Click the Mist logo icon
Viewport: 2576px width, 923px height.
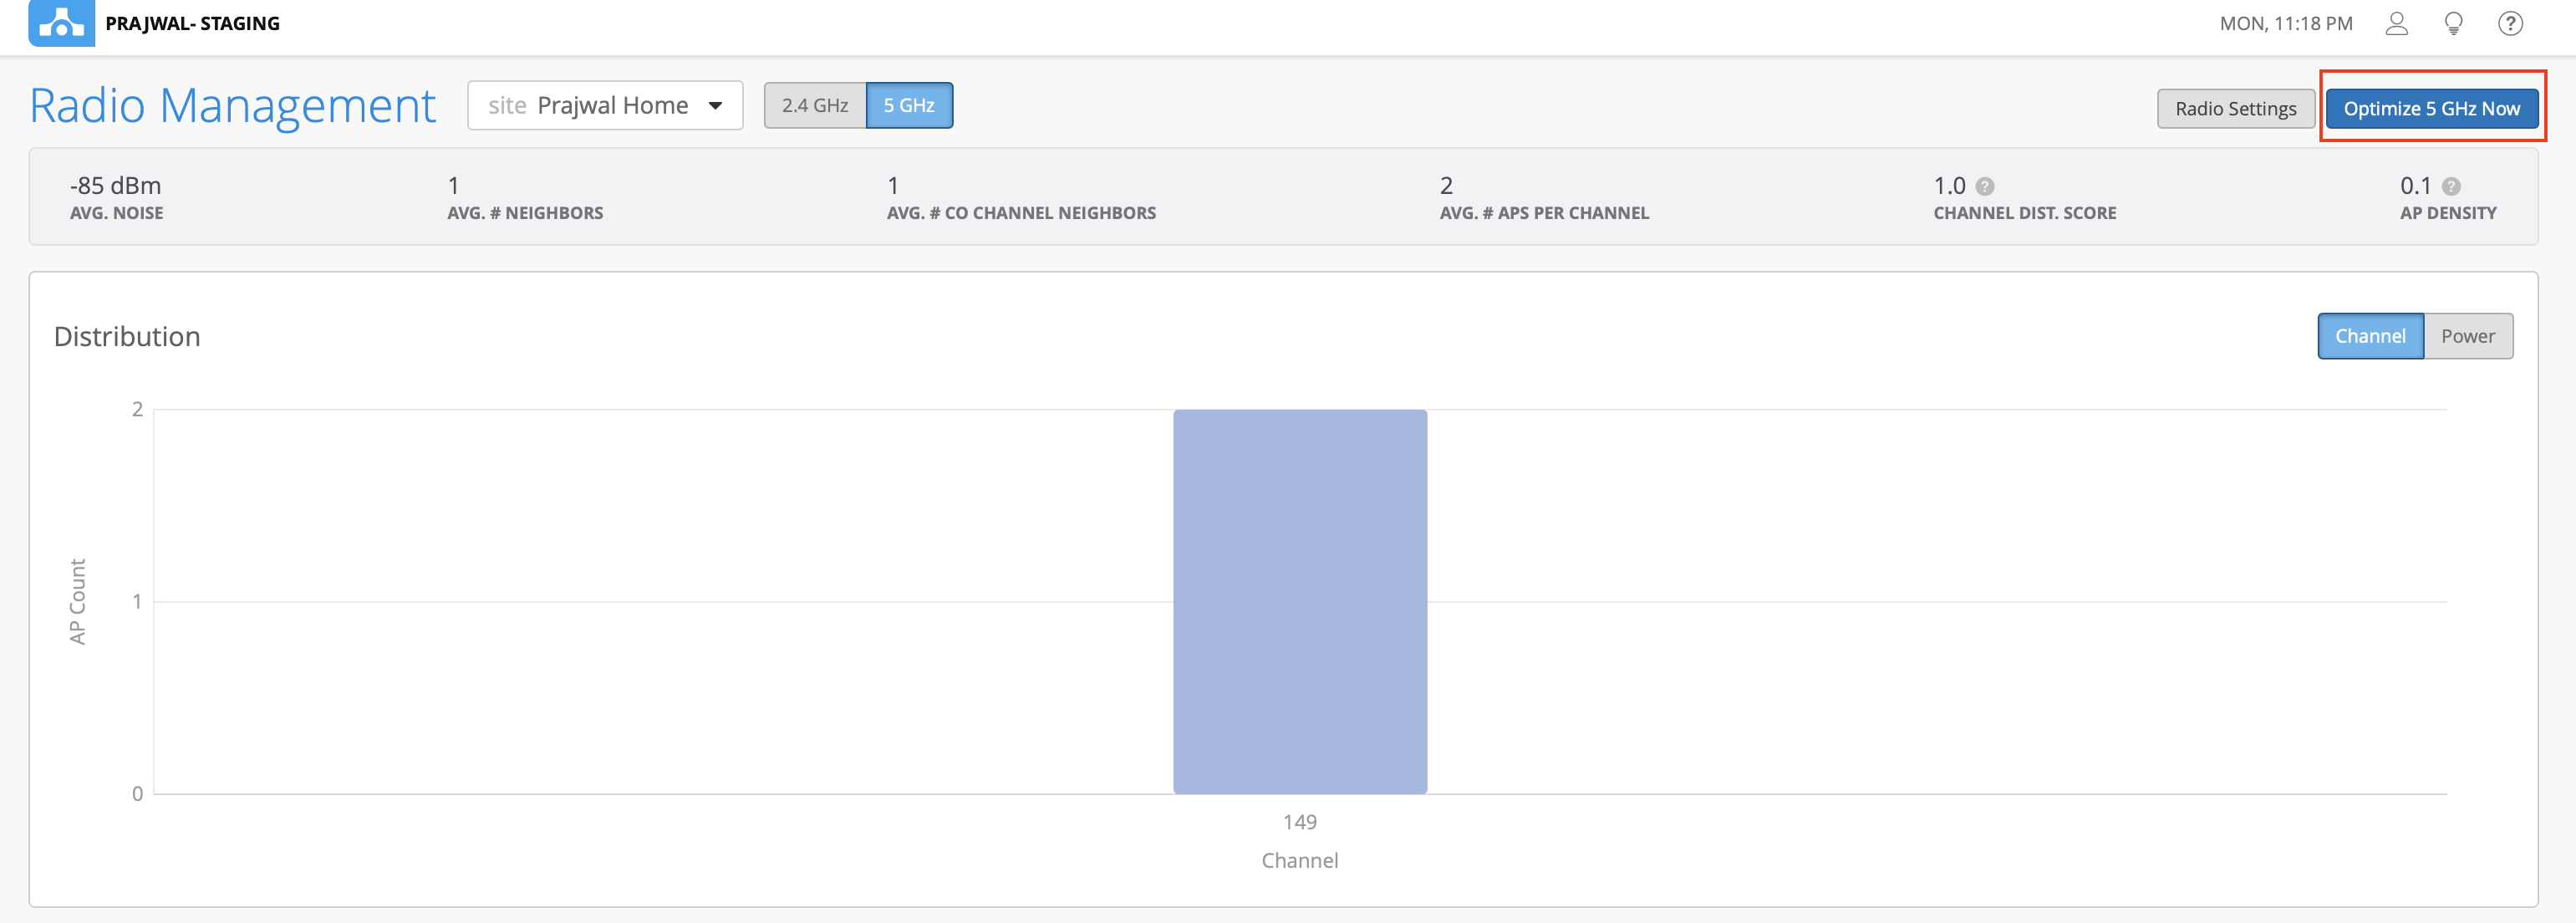(x=61, y=23)
